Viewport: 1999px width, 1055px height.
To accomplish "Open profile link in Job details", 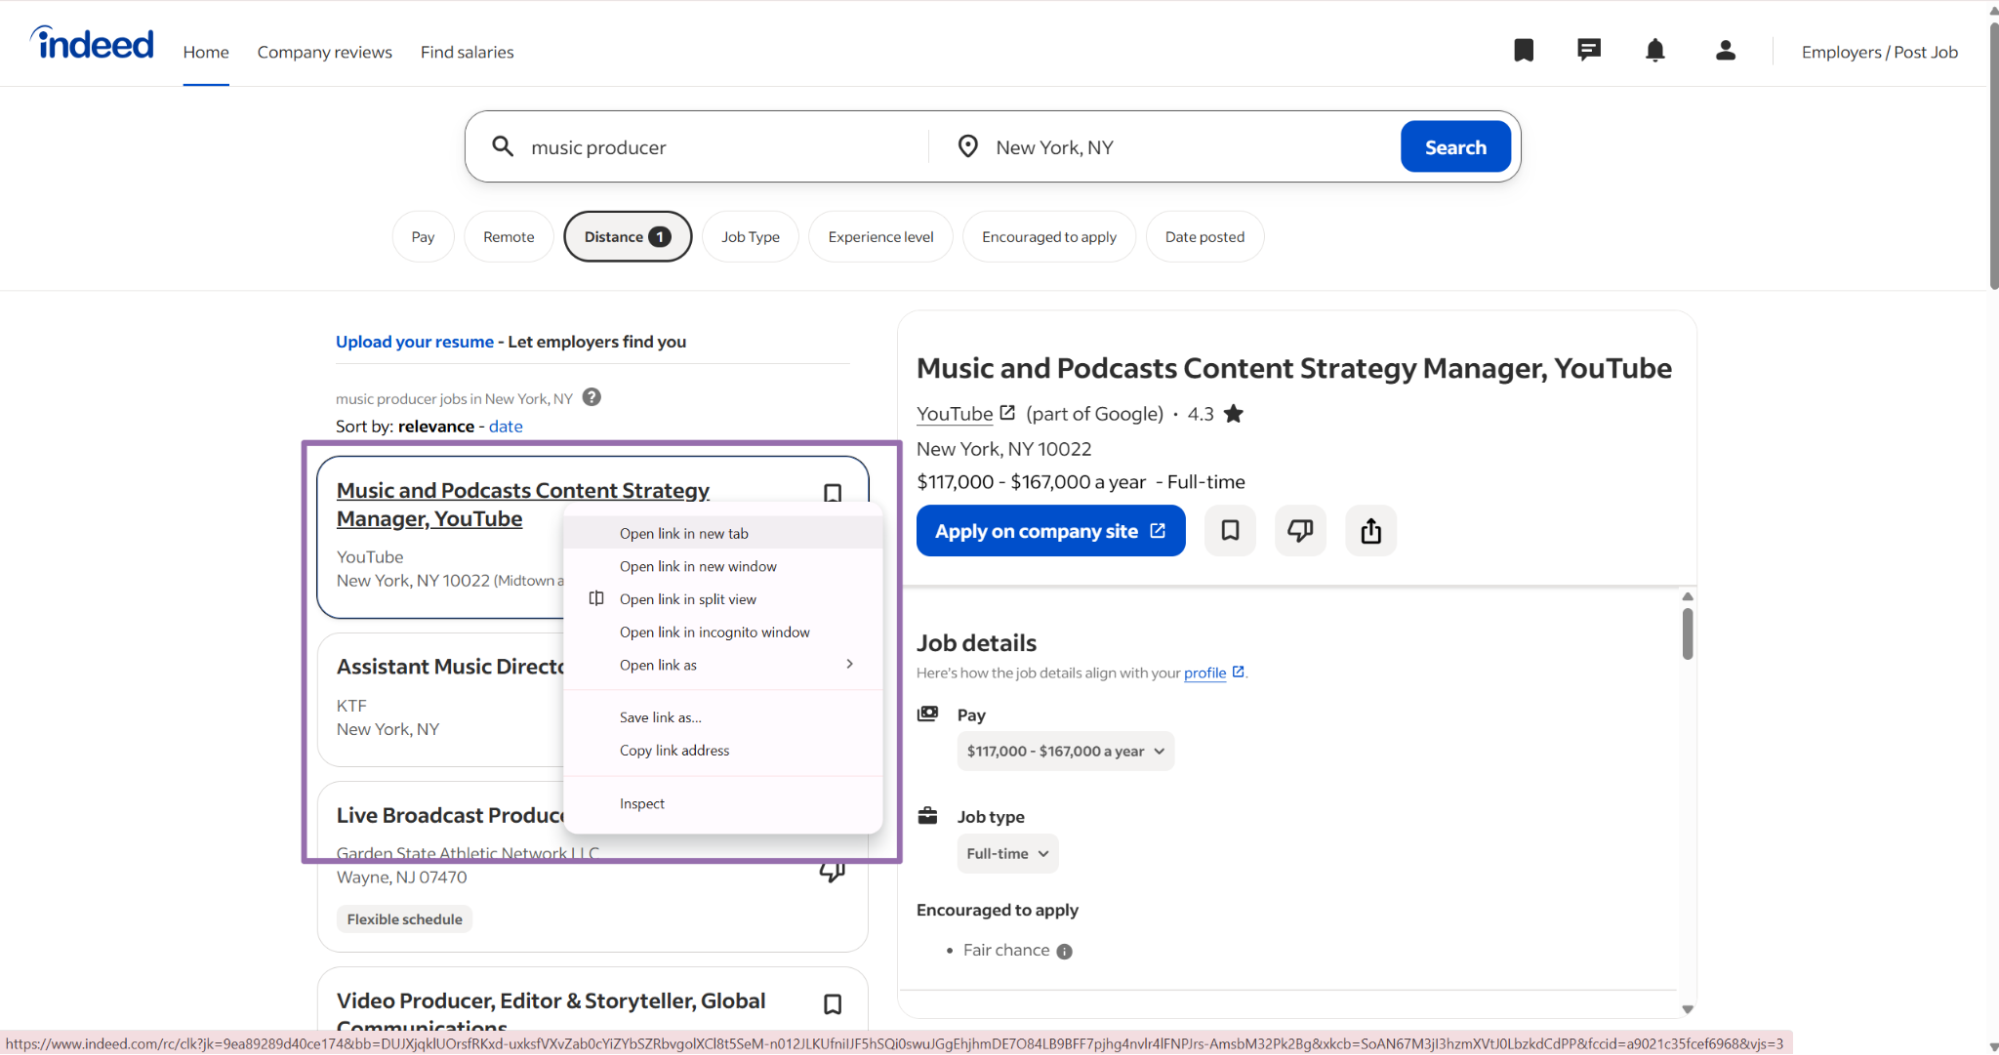I will coord(1204,673).
